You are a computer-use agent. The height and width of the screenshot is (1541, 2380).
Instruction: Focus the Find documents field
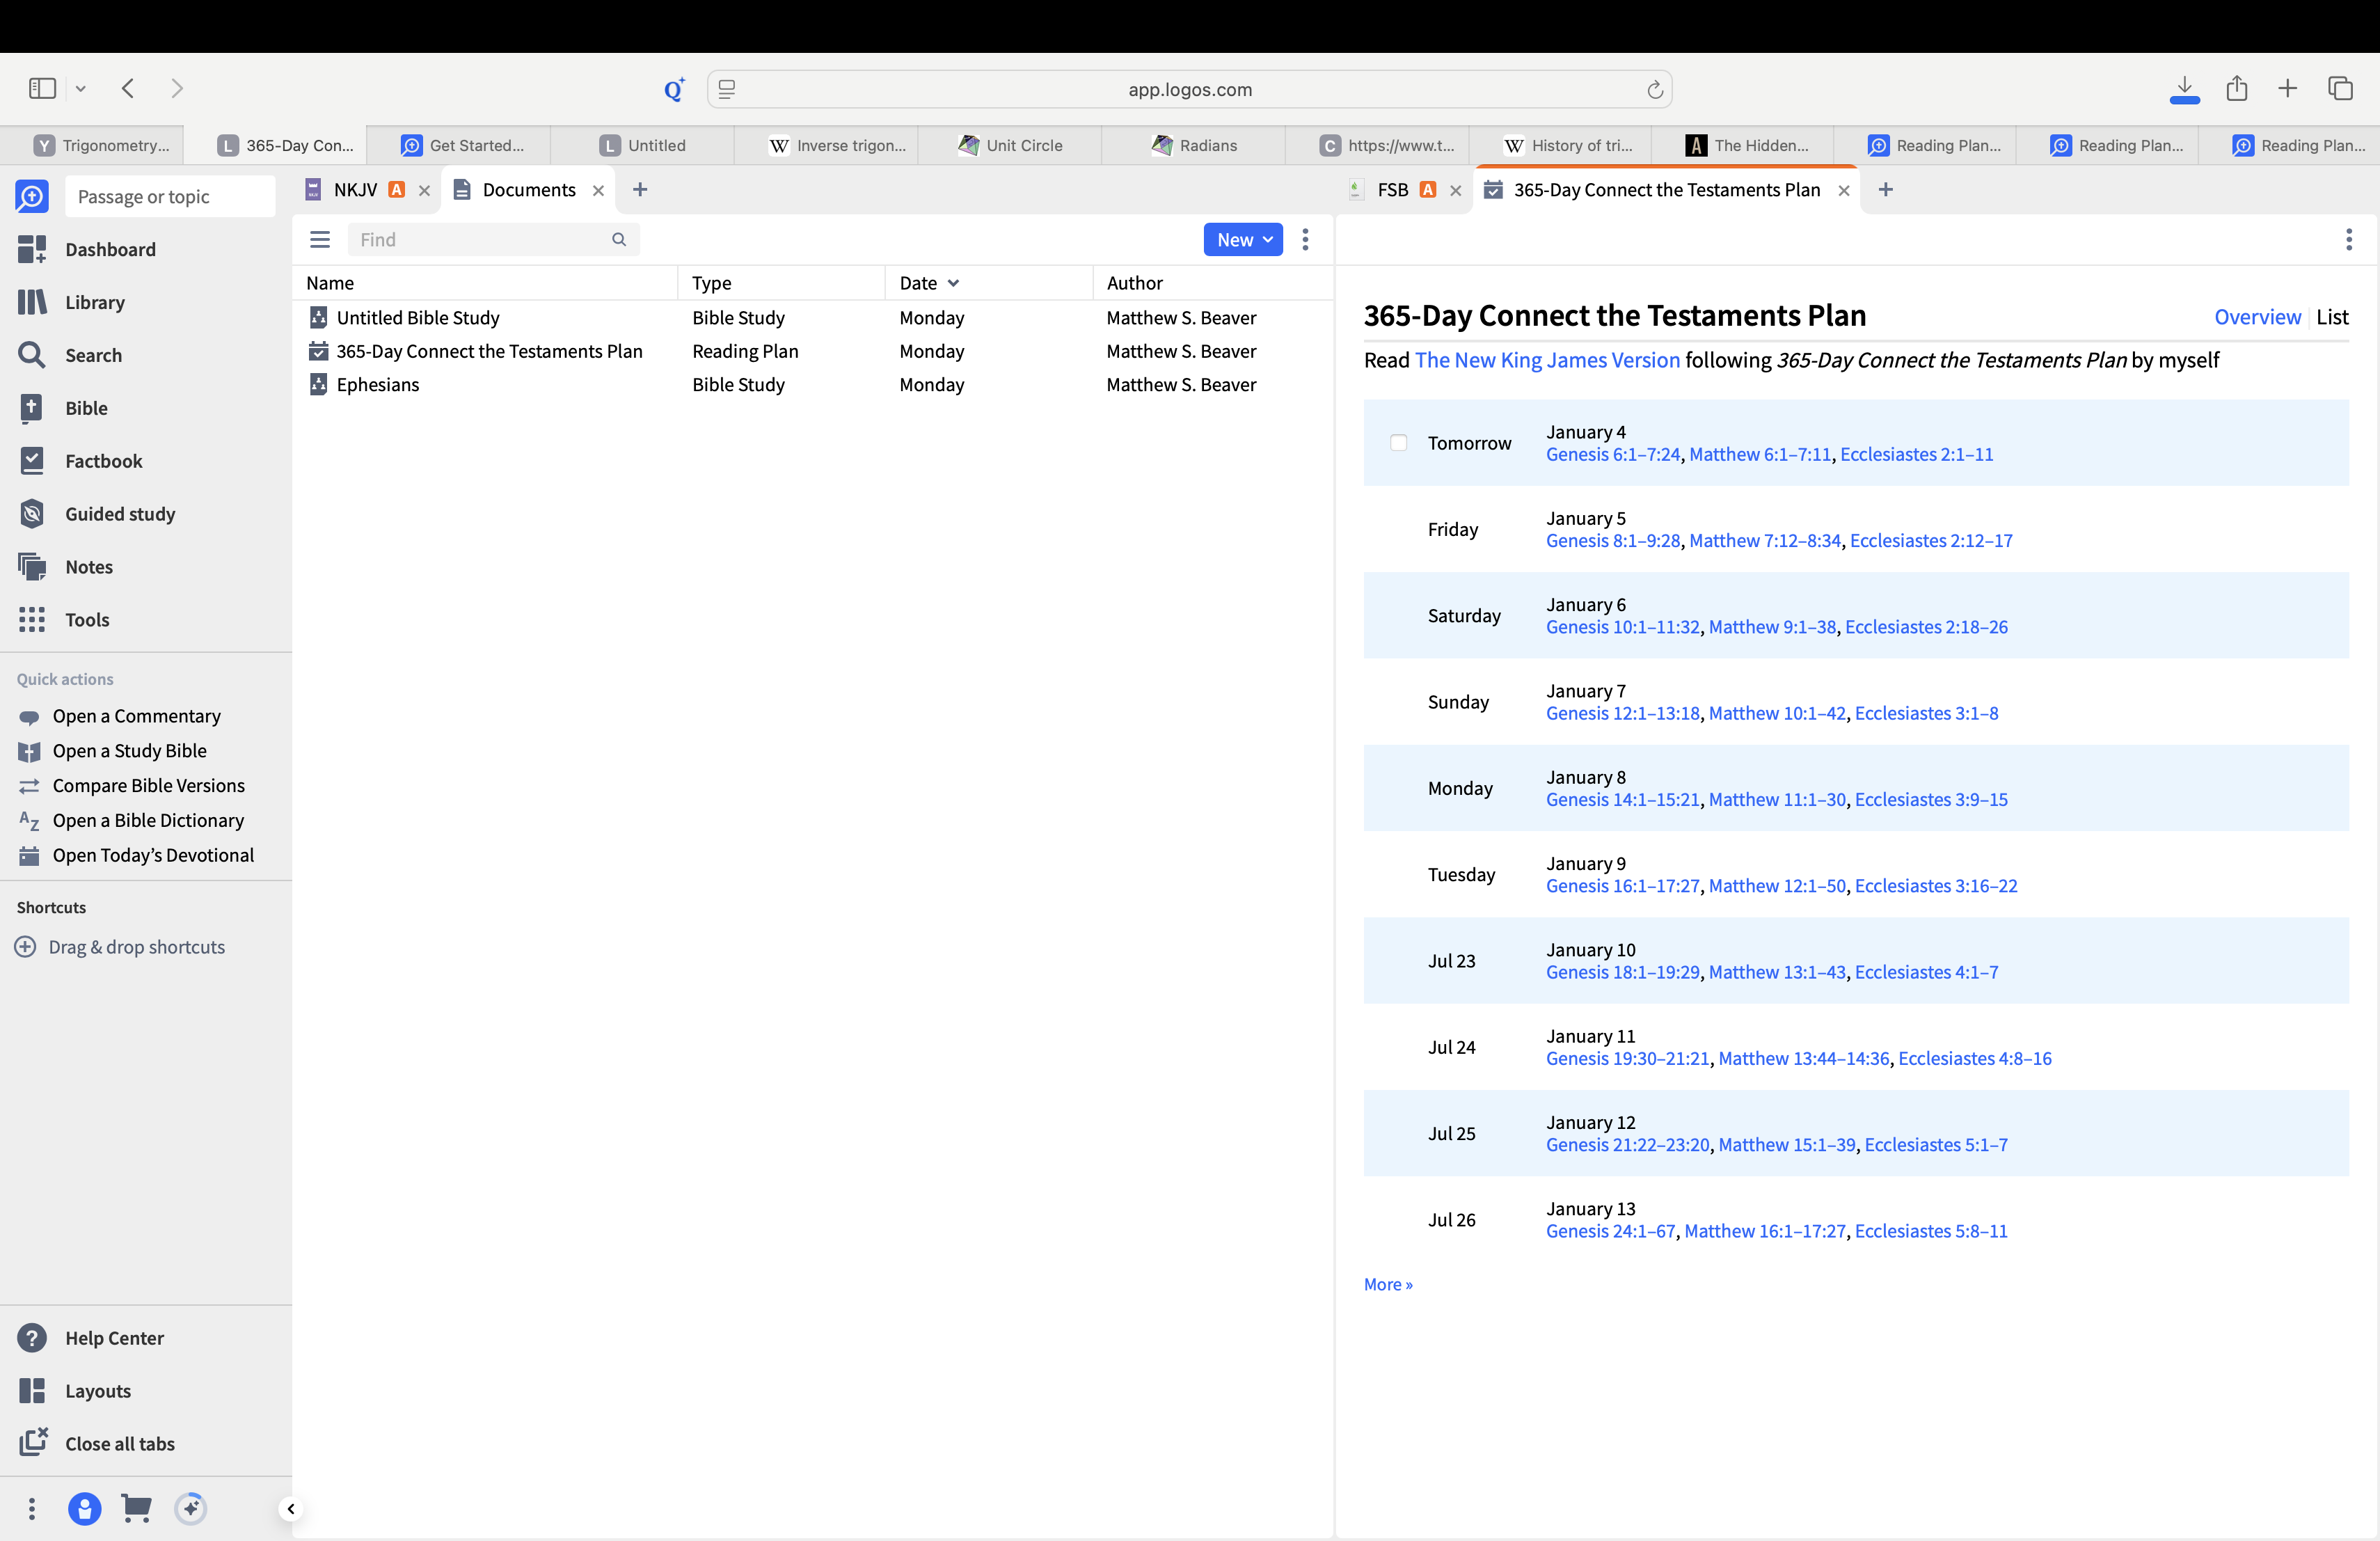[x=493, y=239]
